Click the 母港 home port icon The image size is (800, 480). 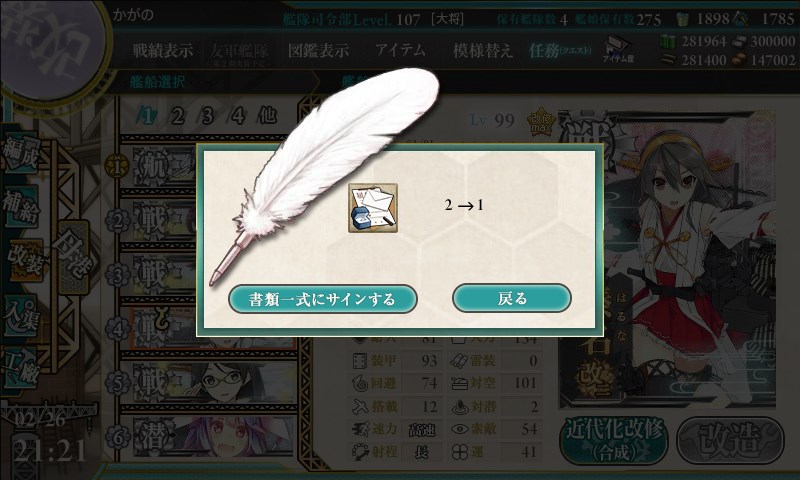74,258
